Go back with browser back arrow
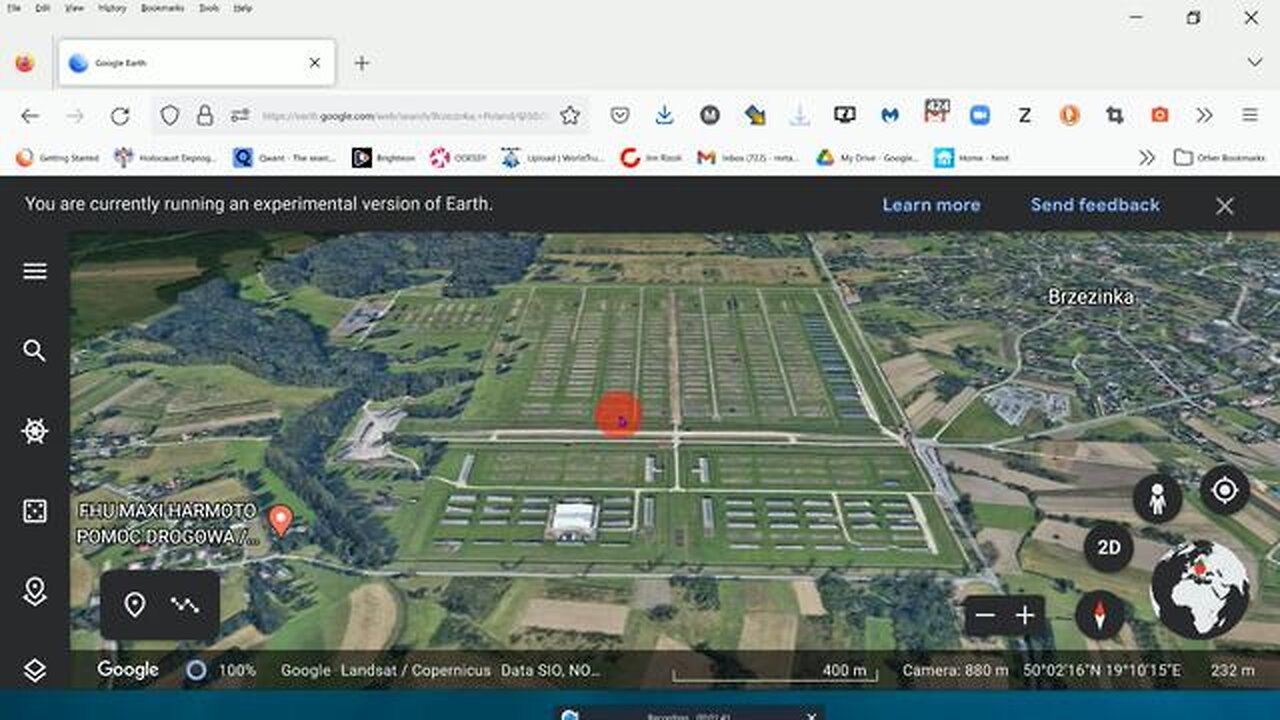 point(30,116)
